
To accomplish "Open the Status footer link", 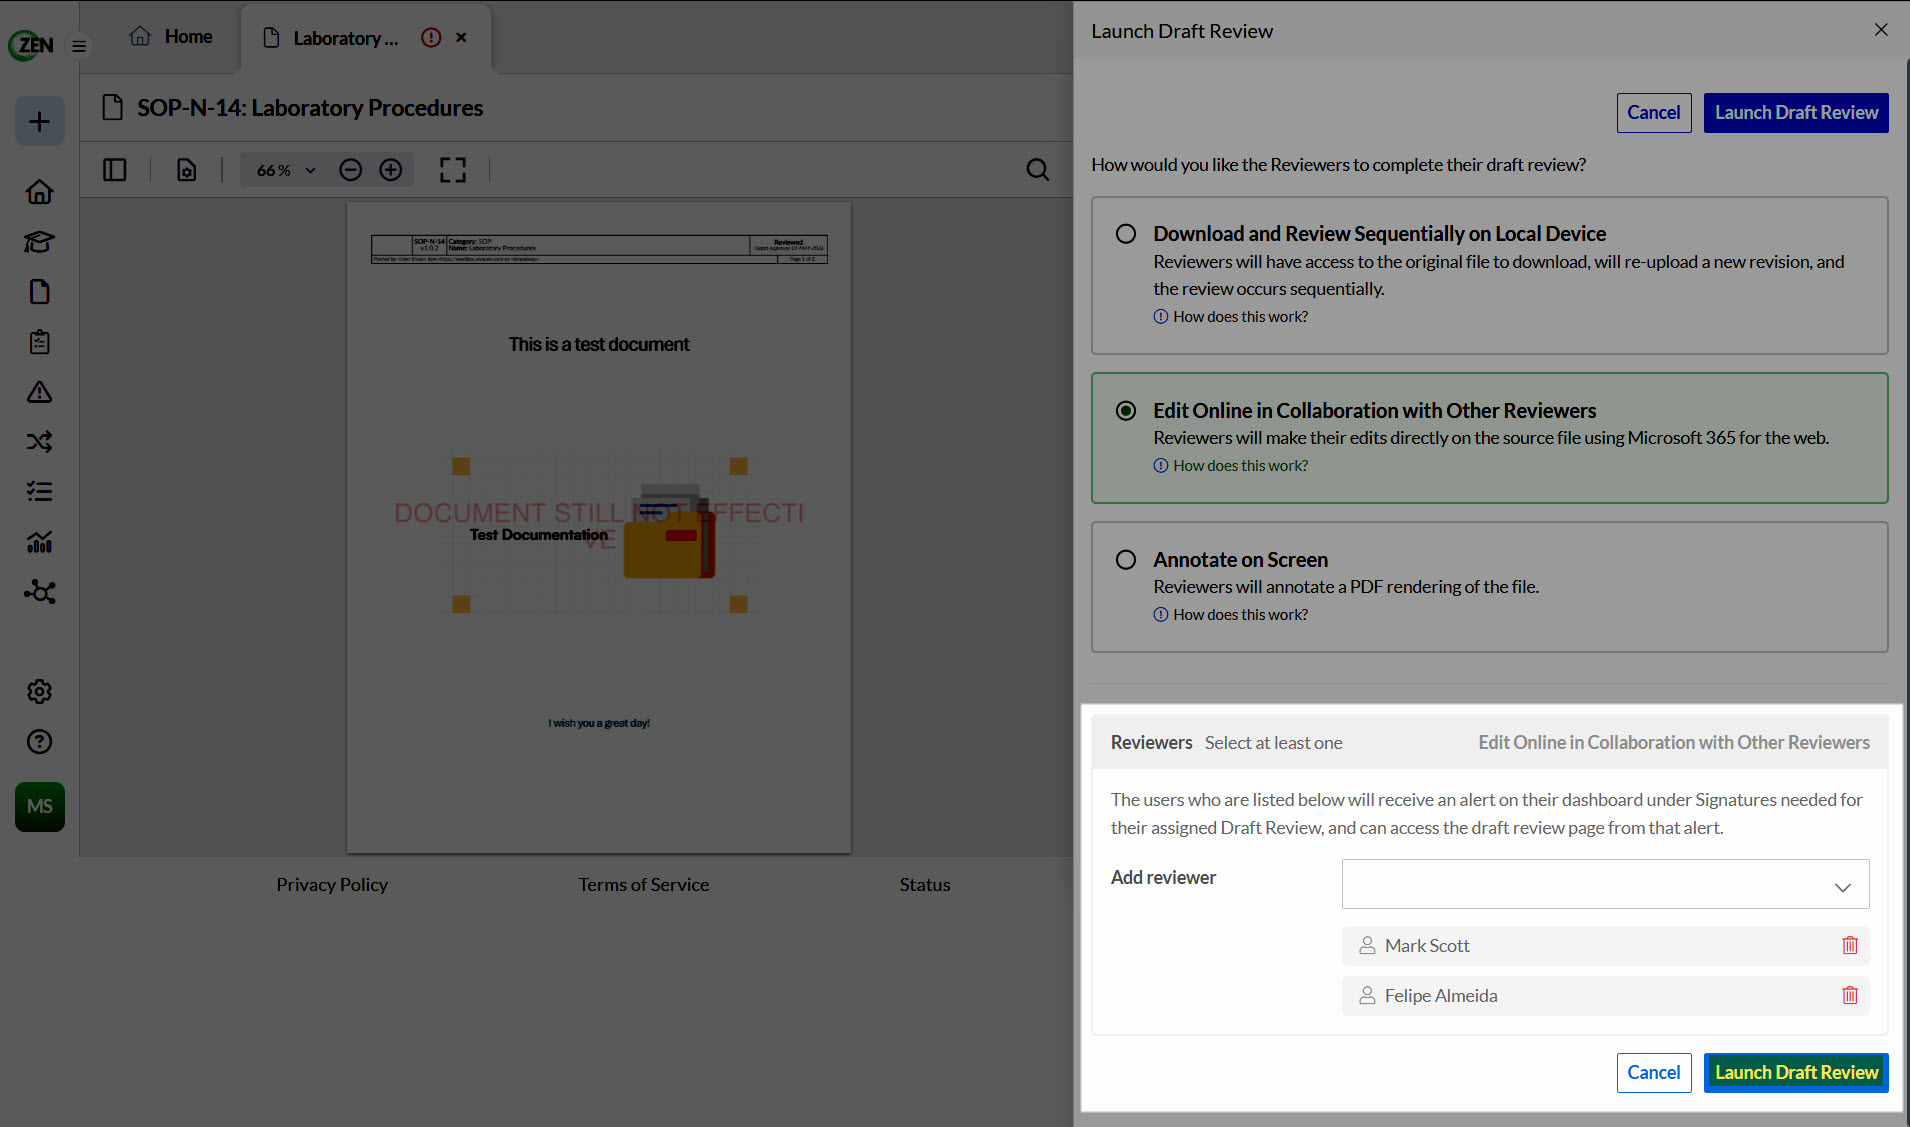I will tap(925, 885).
